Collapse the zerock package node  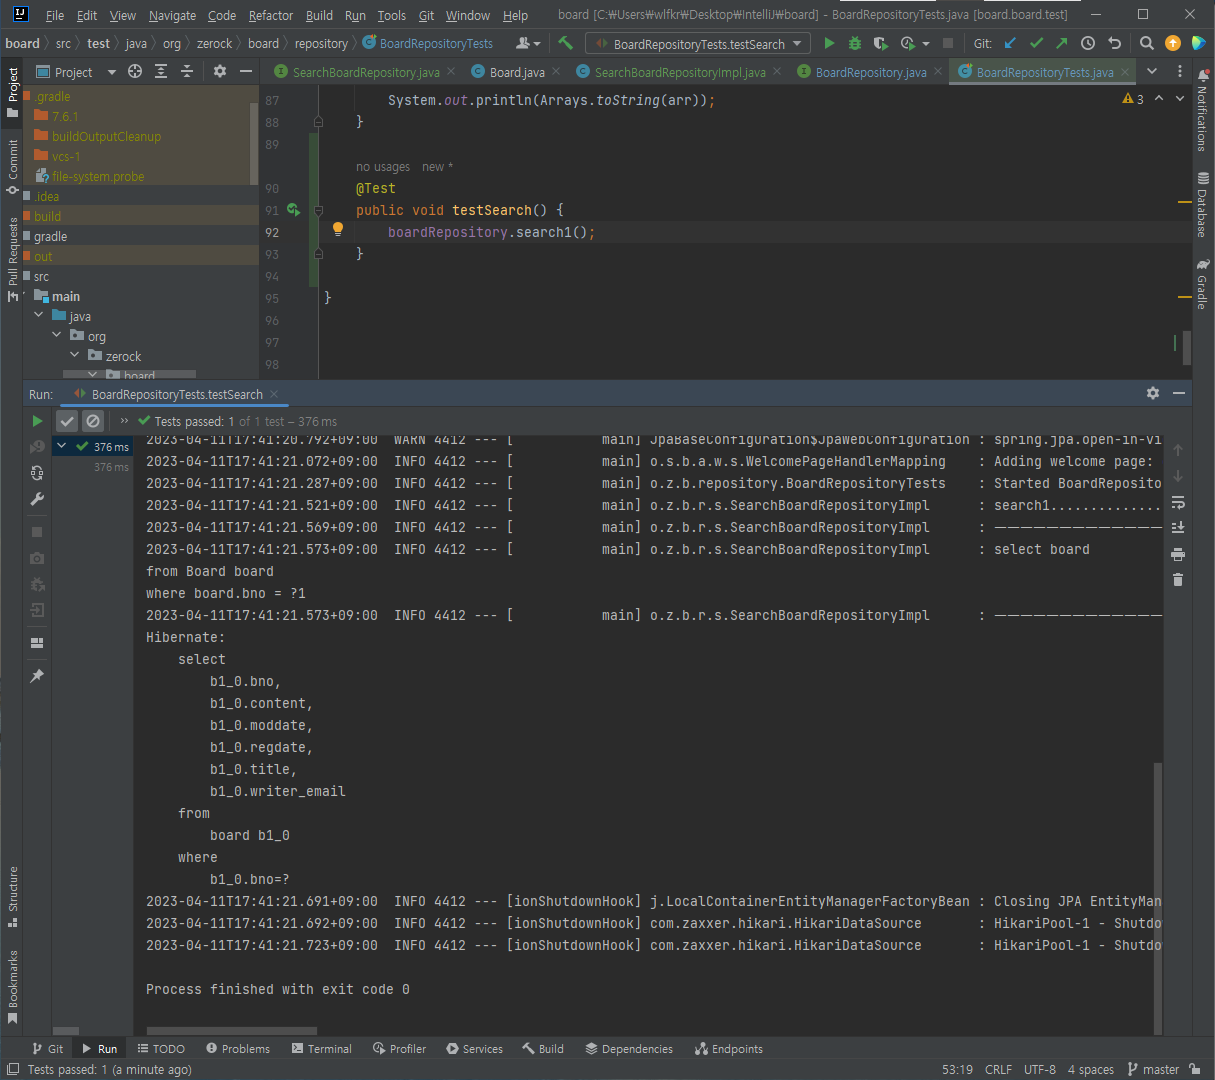75,356
